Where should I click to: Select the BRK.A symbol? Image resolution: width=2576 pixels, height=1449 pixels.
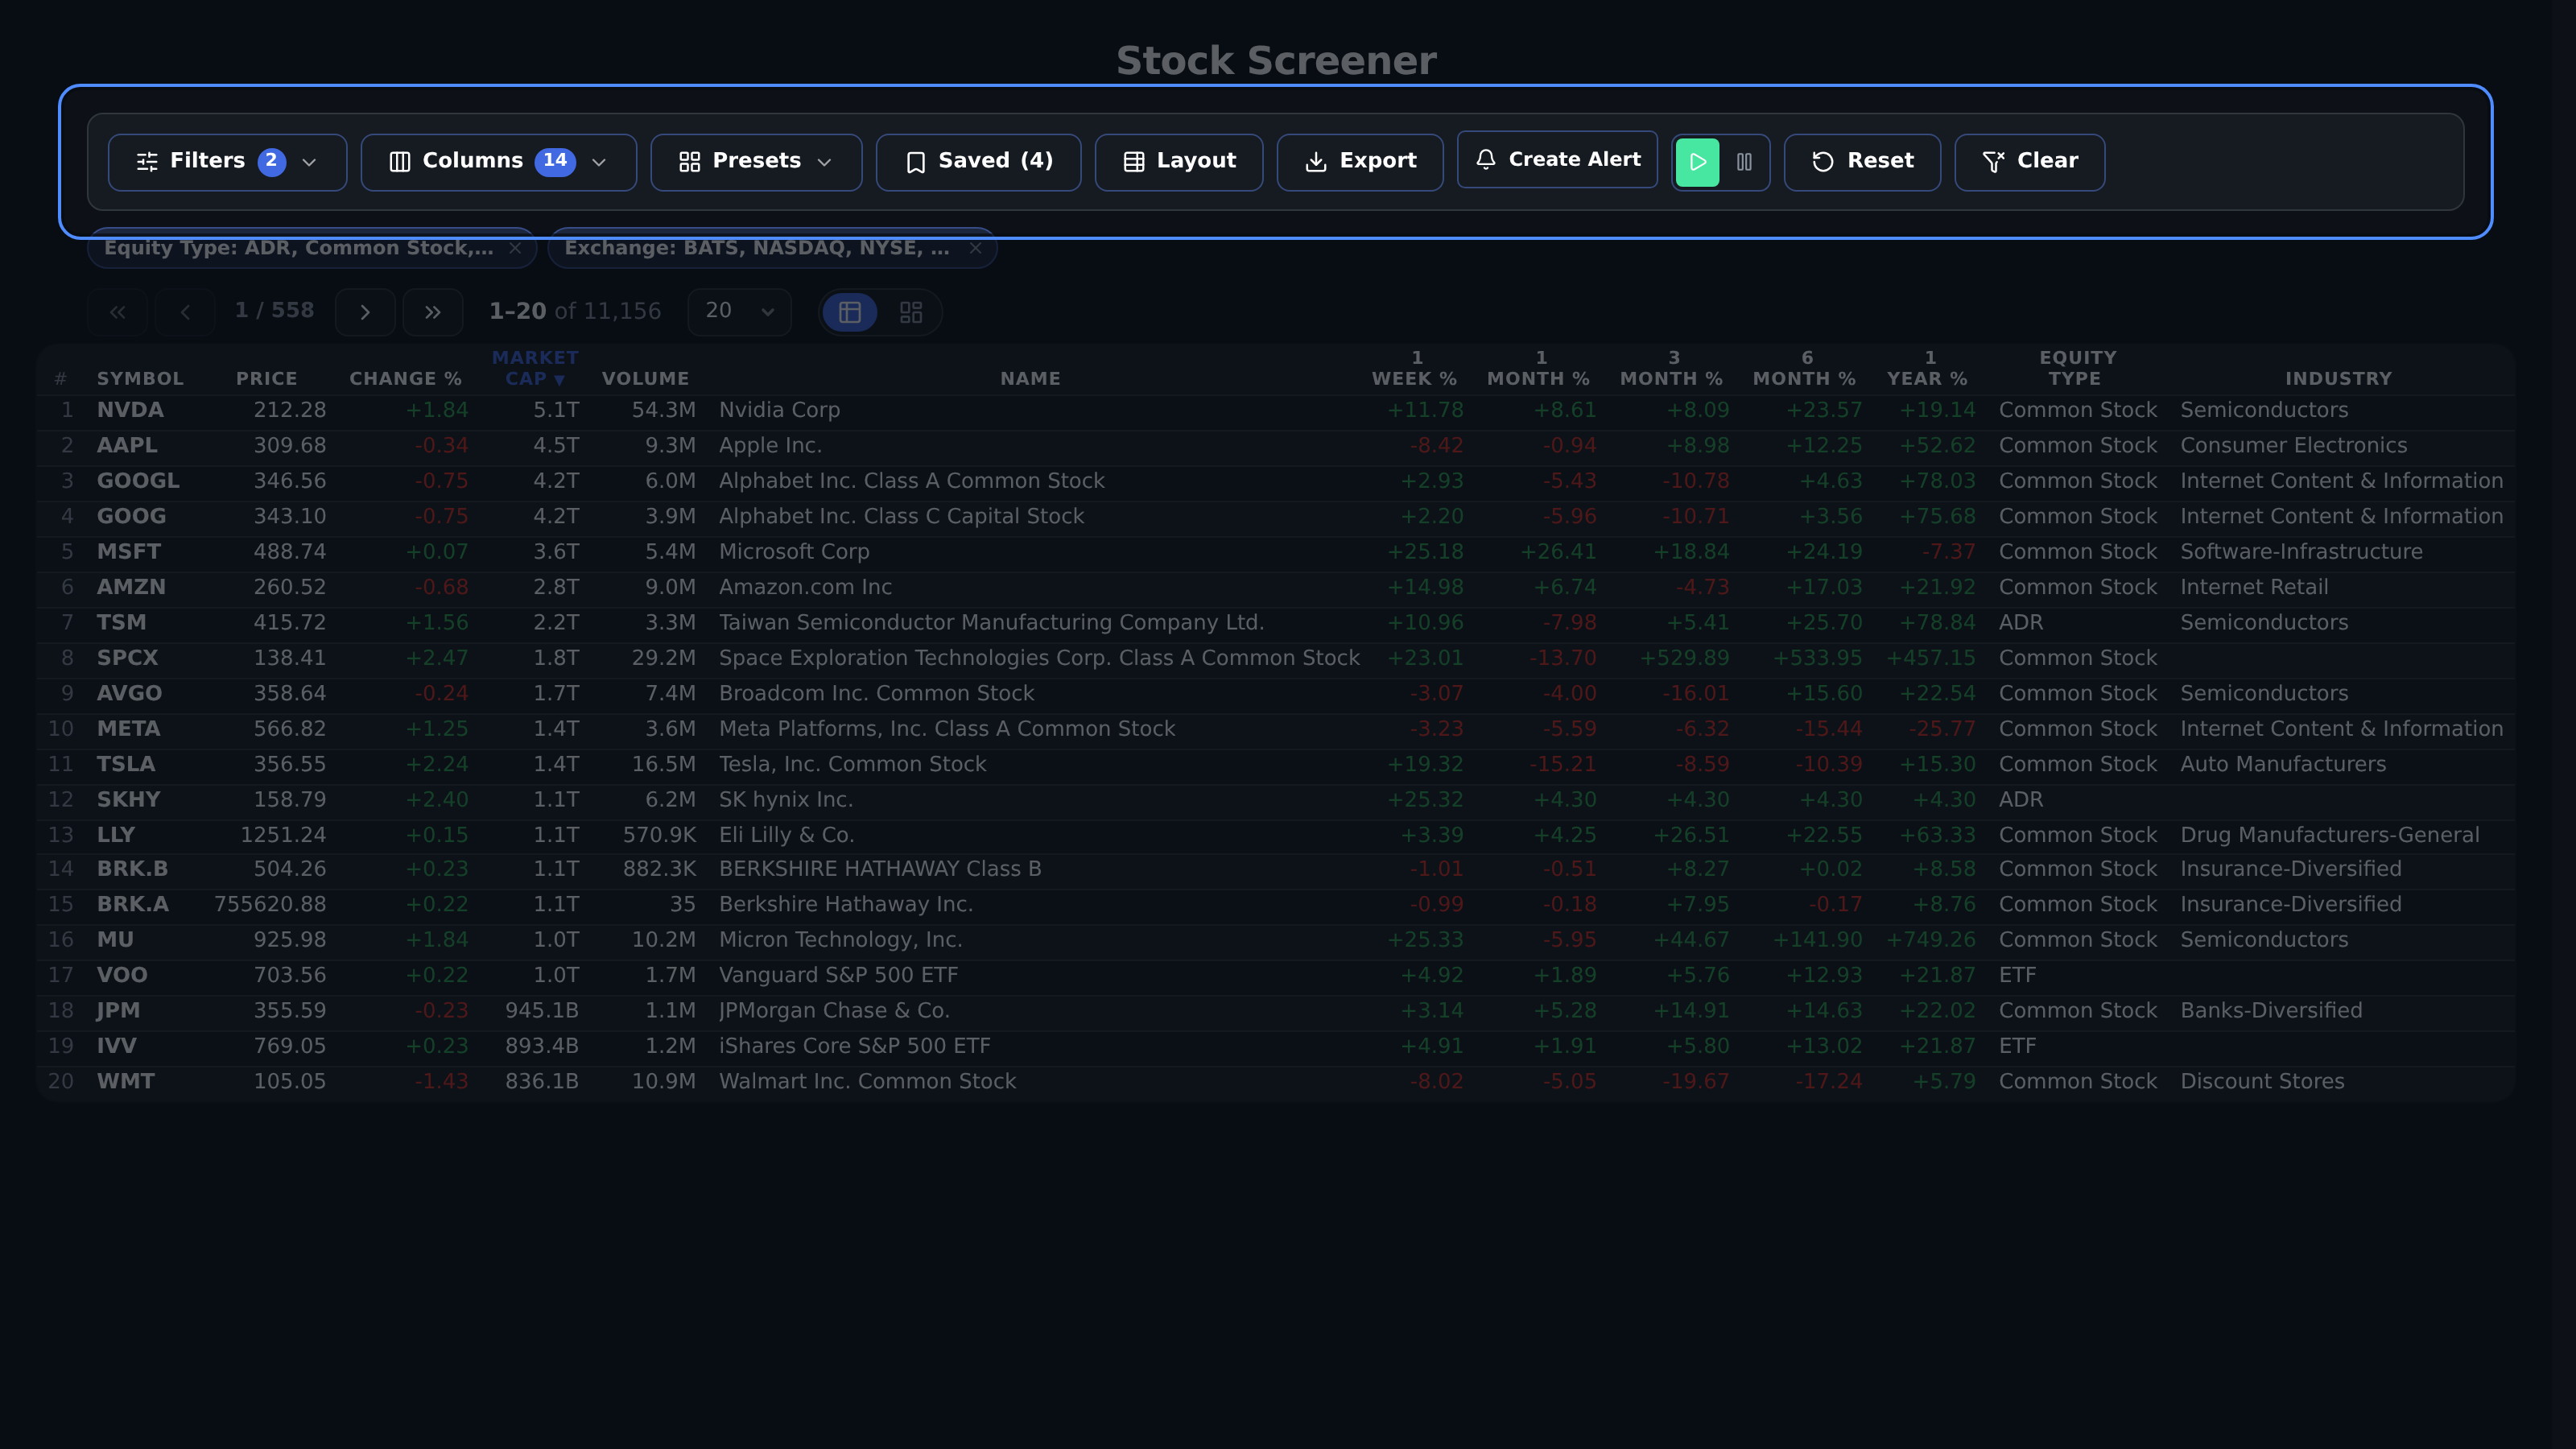point(132,904)
